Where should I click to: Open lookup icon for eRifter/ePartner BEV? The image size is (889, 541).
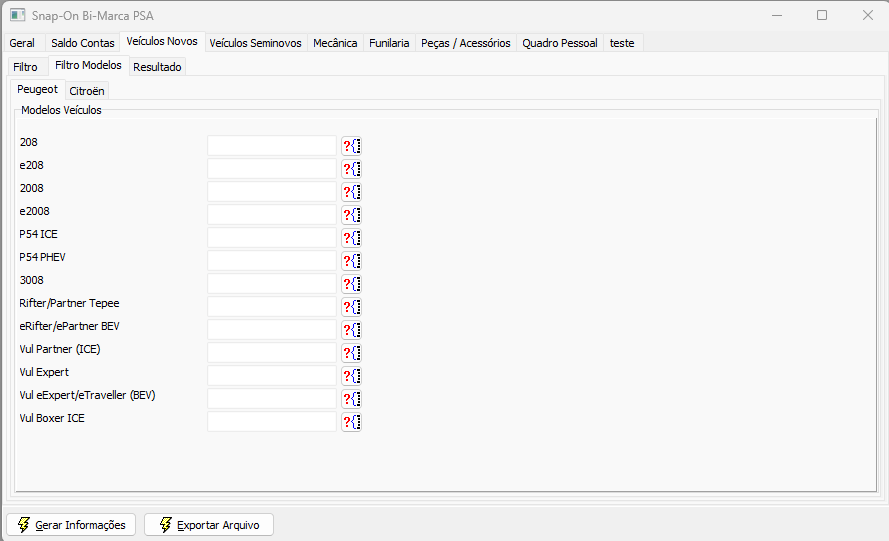[x=352, y=330]
